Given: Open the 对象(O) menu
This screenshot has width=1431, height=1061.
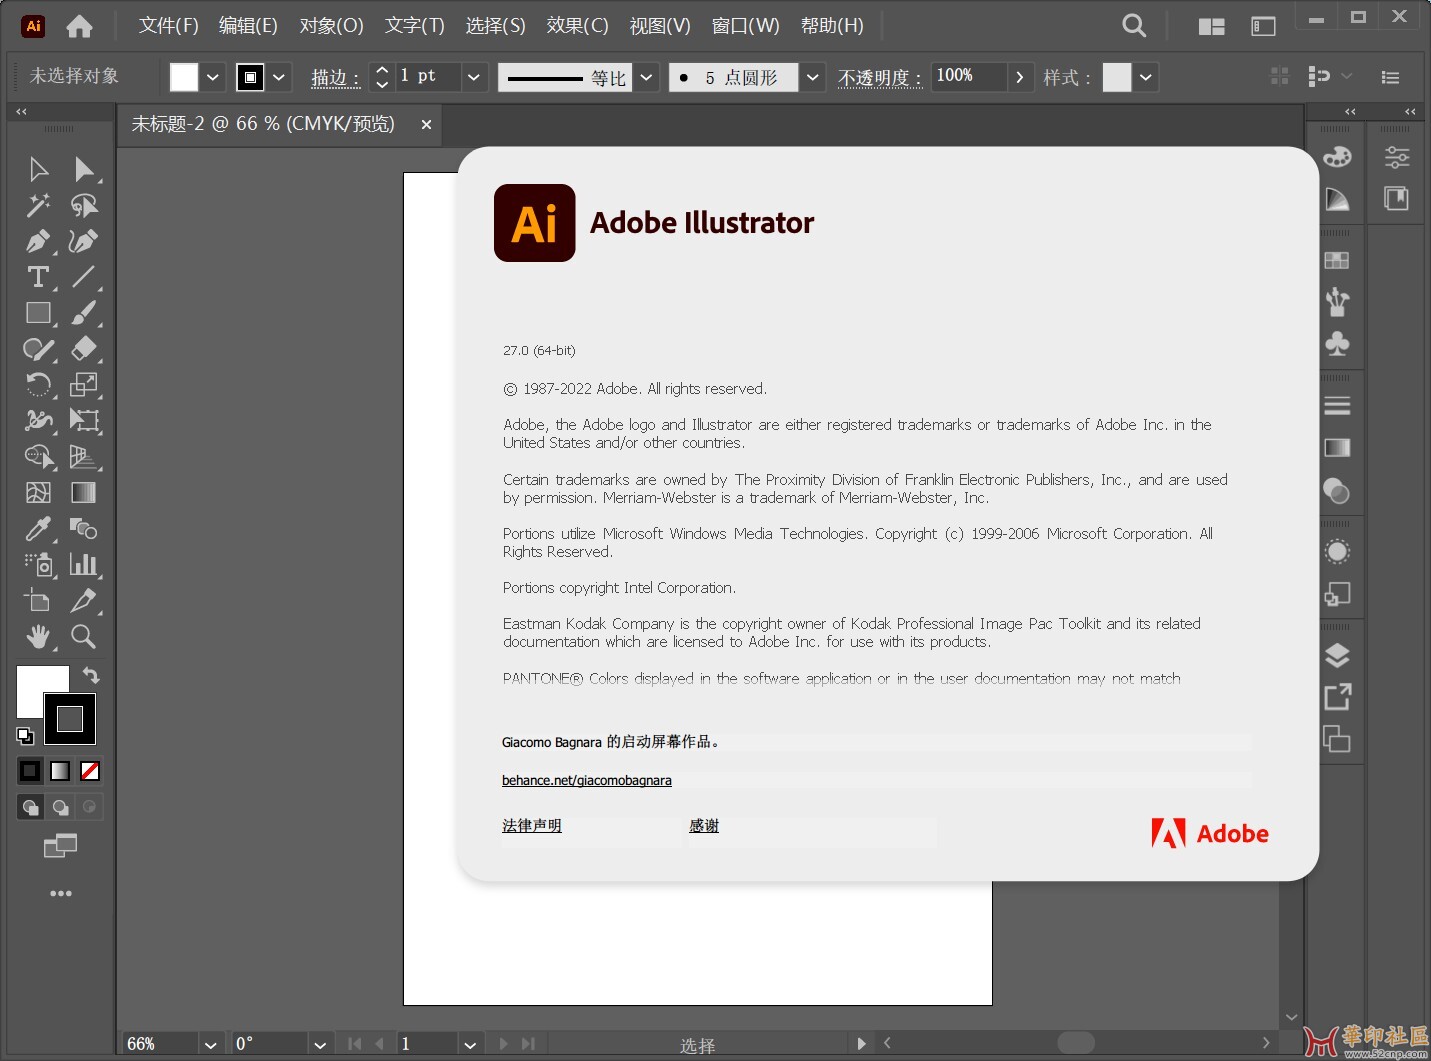Looking at the screenshot, I should coord(331,26).
